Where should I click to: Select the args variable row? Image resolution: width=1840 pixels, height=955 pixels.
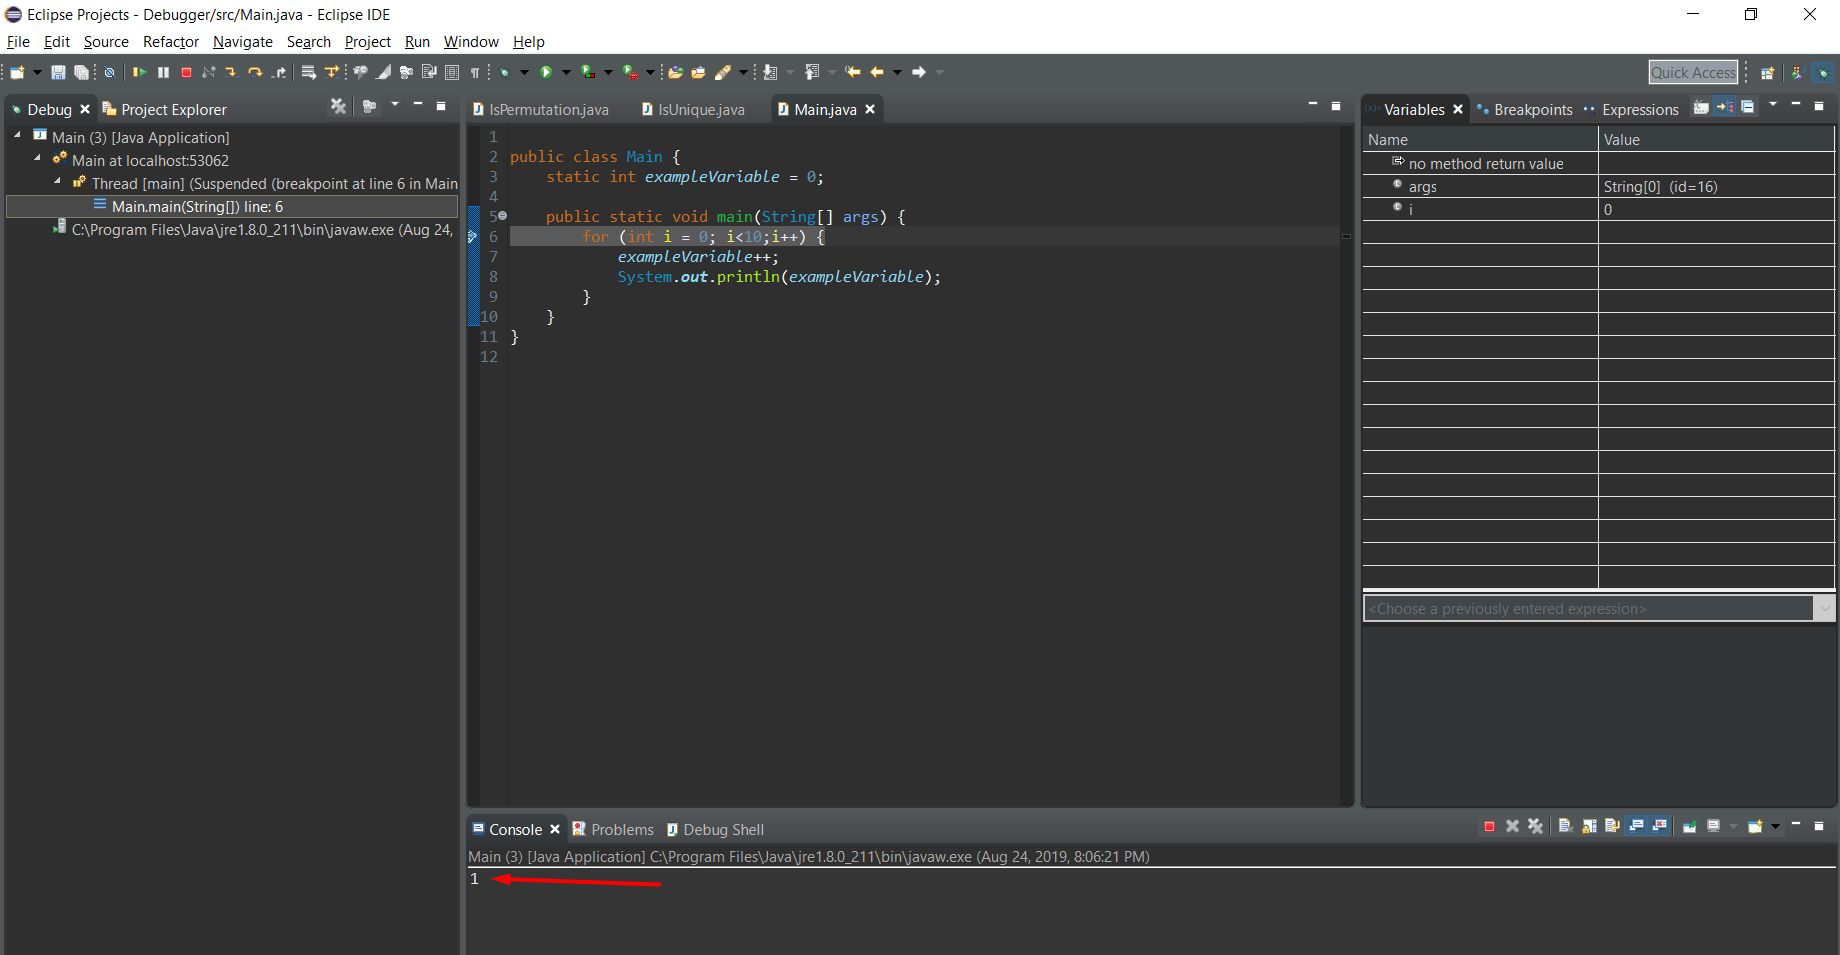pyautogui.click(x=1598, y=186)
